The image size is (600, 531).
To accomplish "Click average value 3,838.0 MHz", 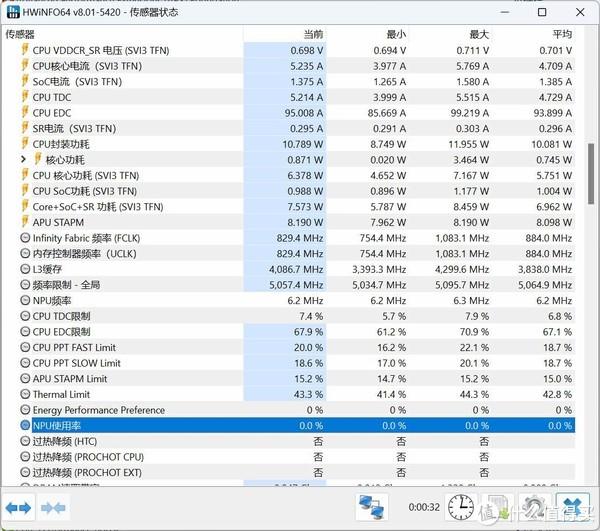I will 545,269.
